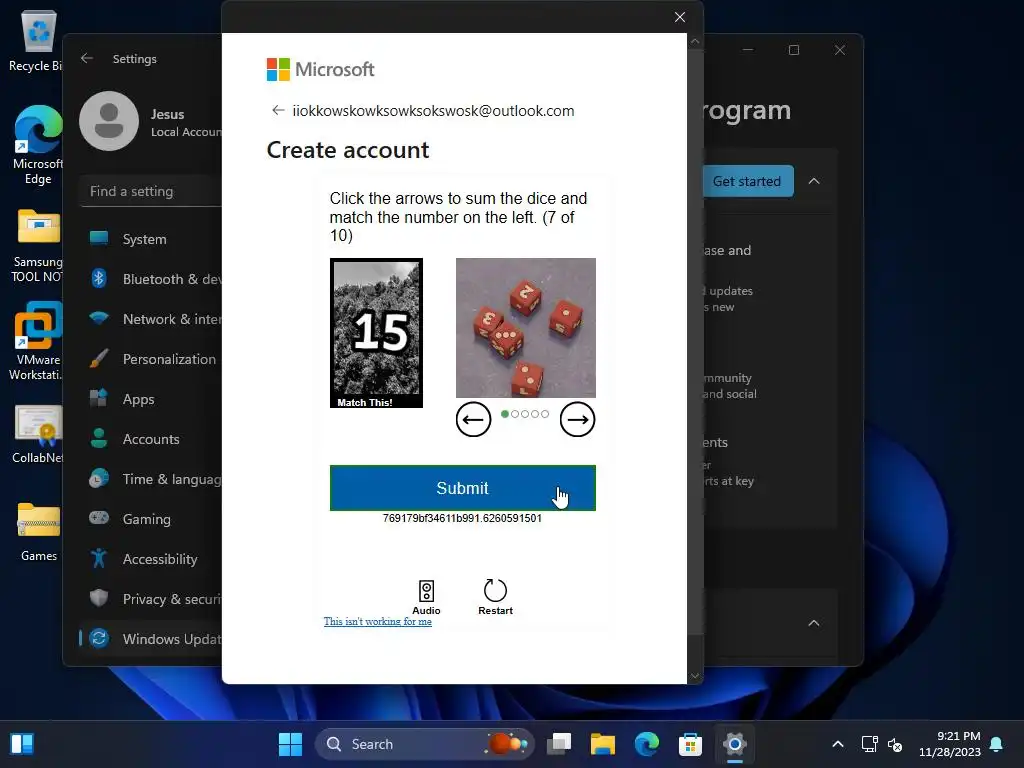The image size is (1024, 768).
Task: Minimize the Settings window
Action: tap(748, 50)
